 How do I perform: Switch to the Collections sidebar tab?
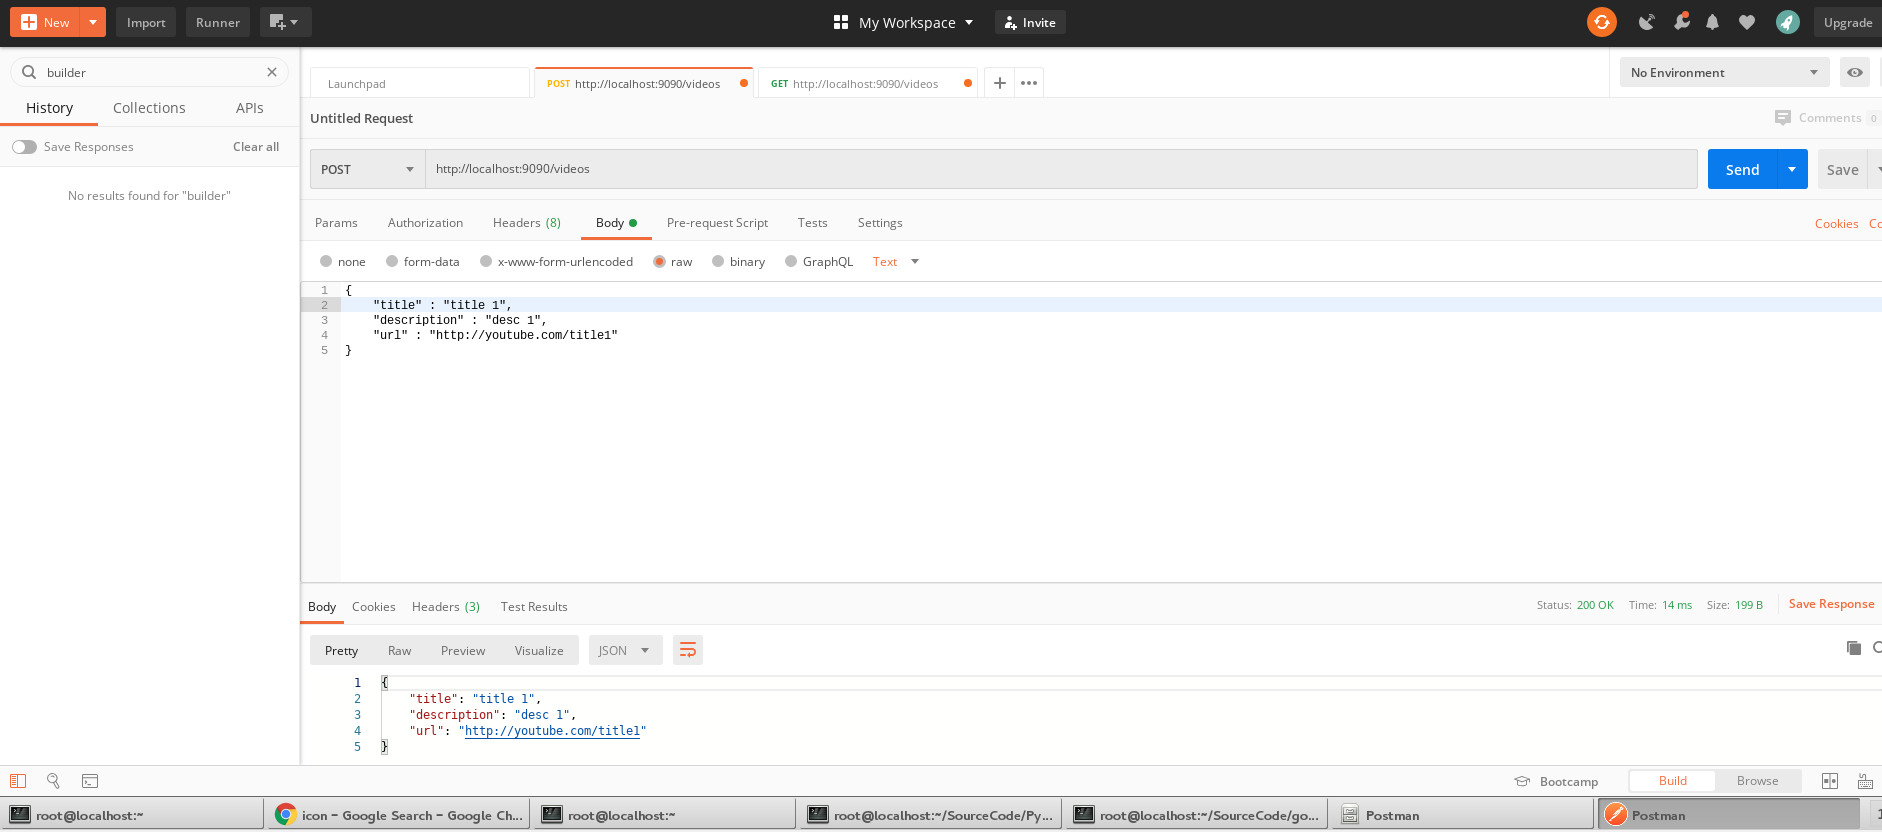149,108
